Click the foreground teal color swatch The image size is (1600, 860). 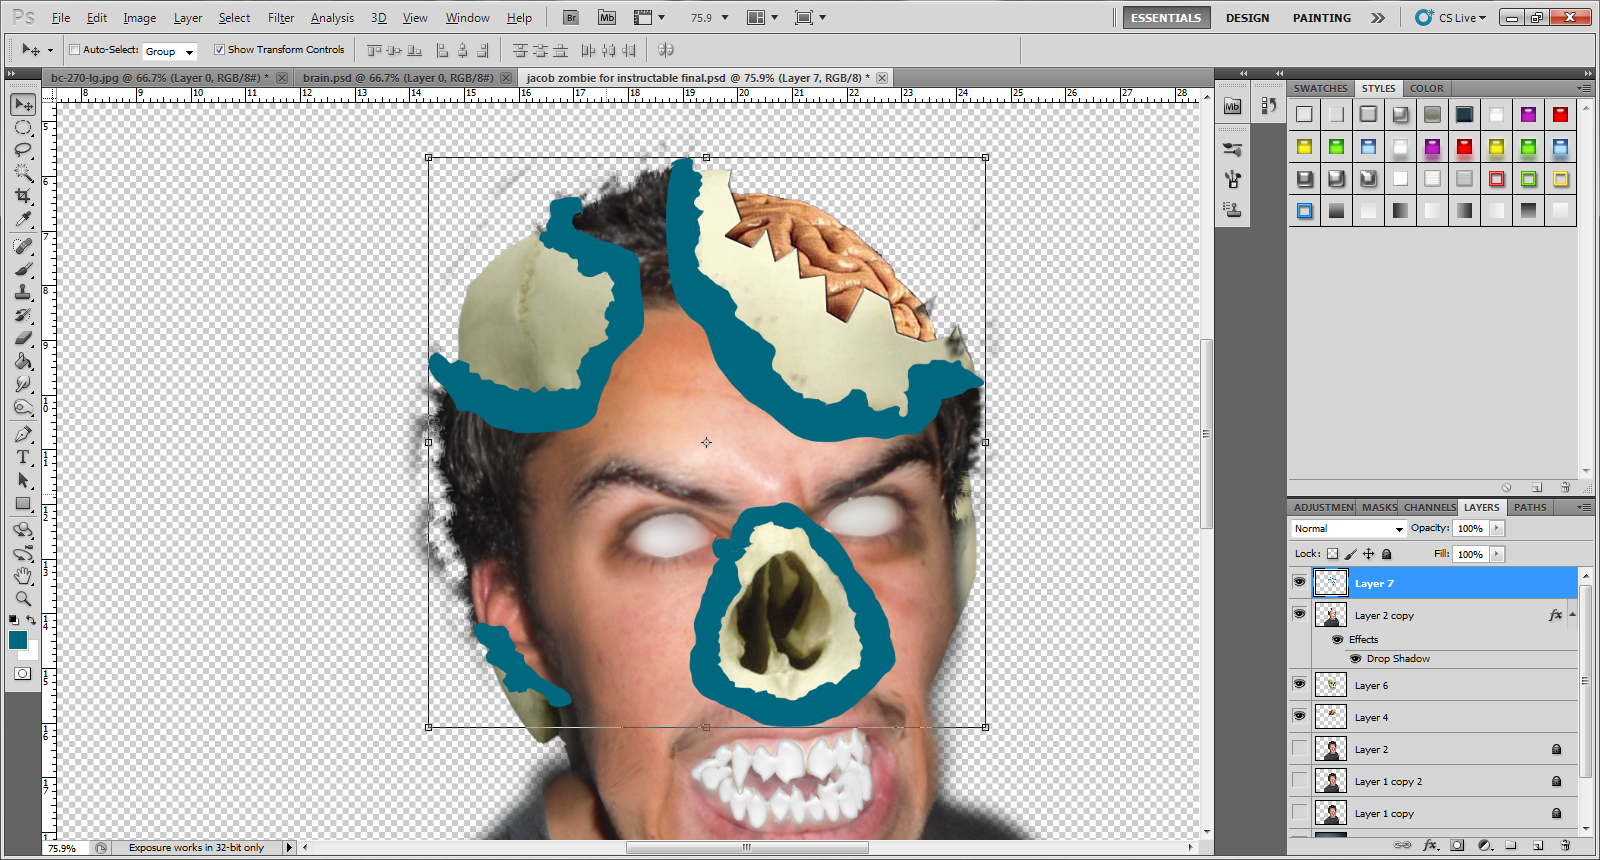[x=18, y=640]
